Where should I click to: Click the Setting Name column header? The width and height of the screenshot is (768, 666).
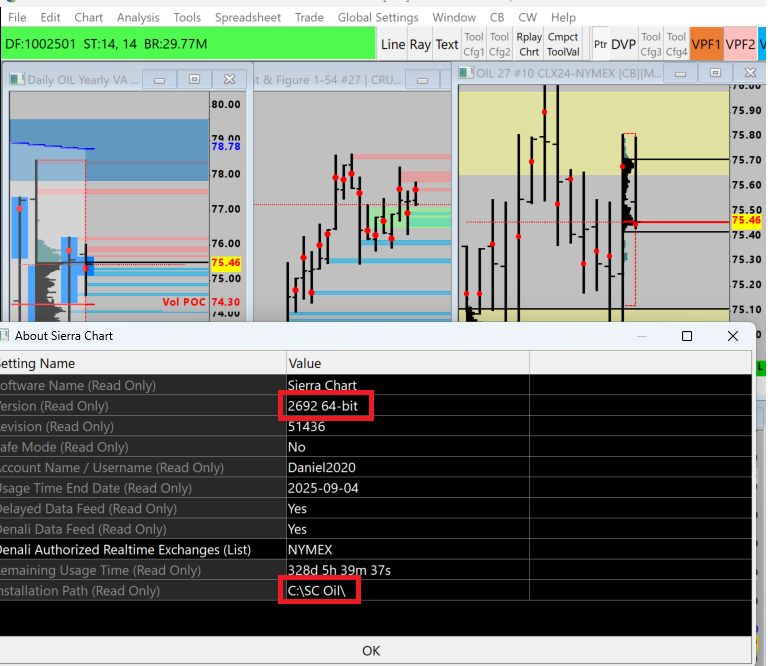click(143, 363)
